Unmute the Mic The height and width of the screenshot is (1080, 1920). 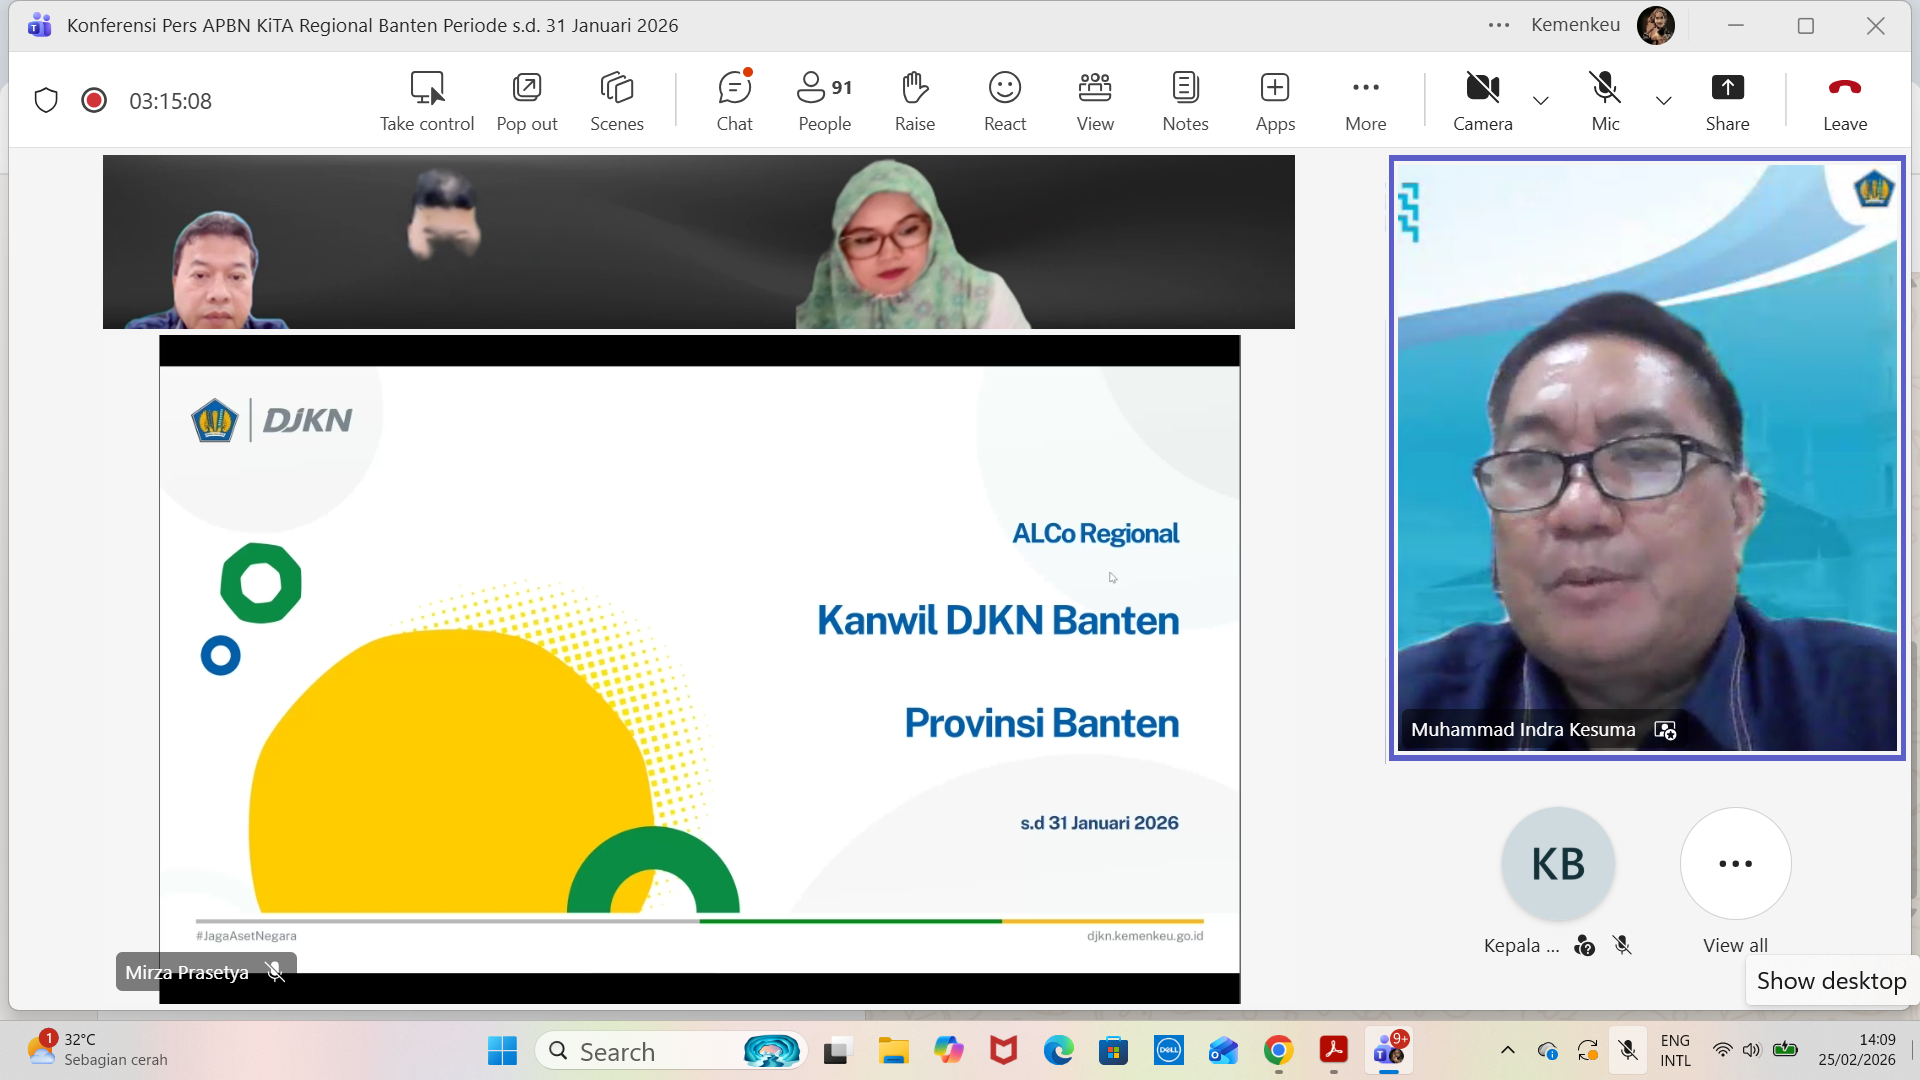click(1605, 101)
